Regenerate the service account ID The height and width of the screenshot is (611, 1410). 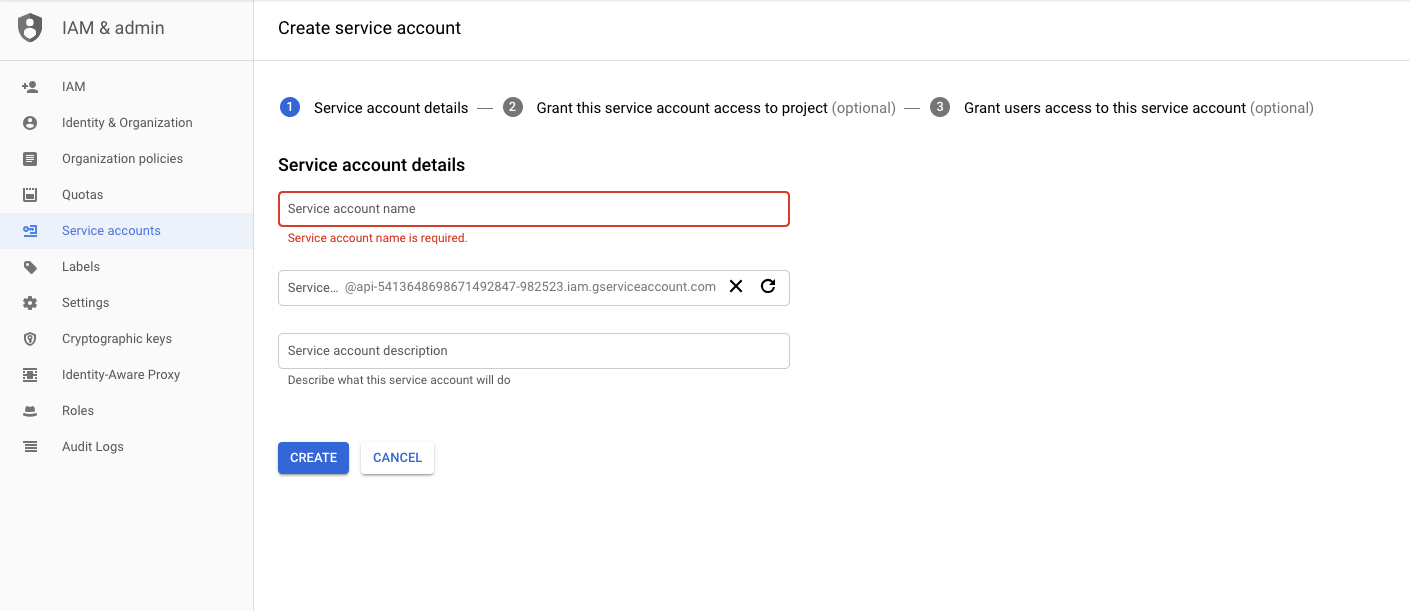click(x=768, y=286)
